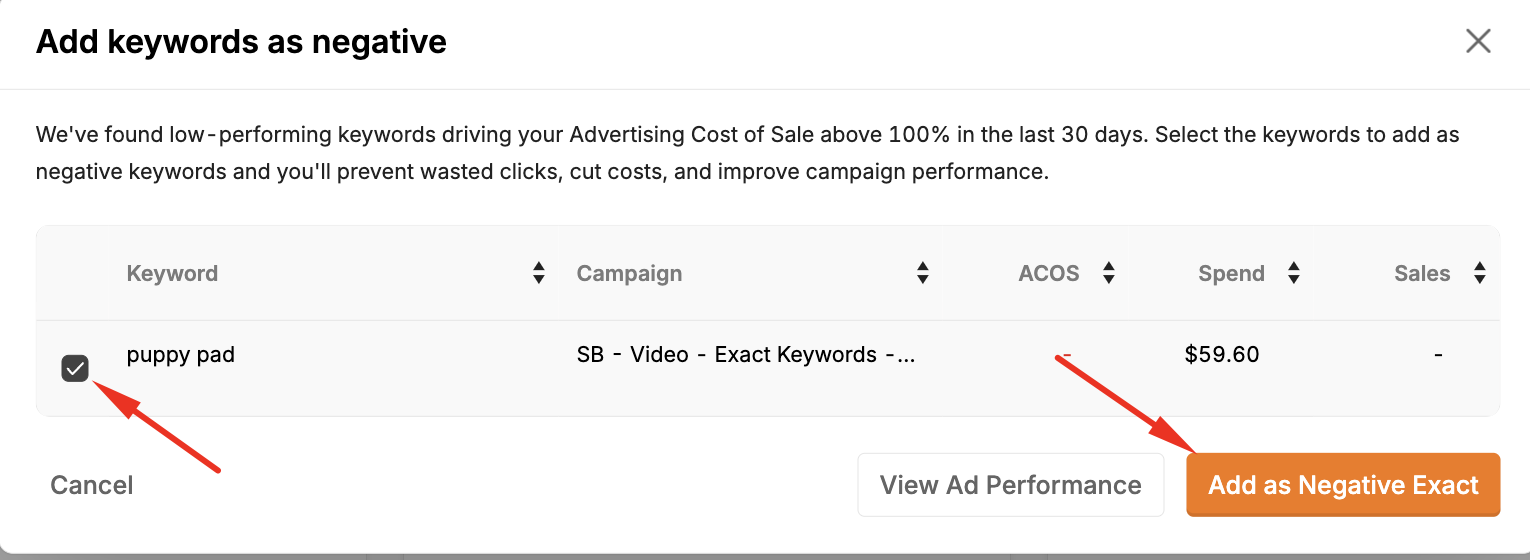Screen dimensions: 1530x560
Task: Open View Ad Performance
Action: 1011,485
